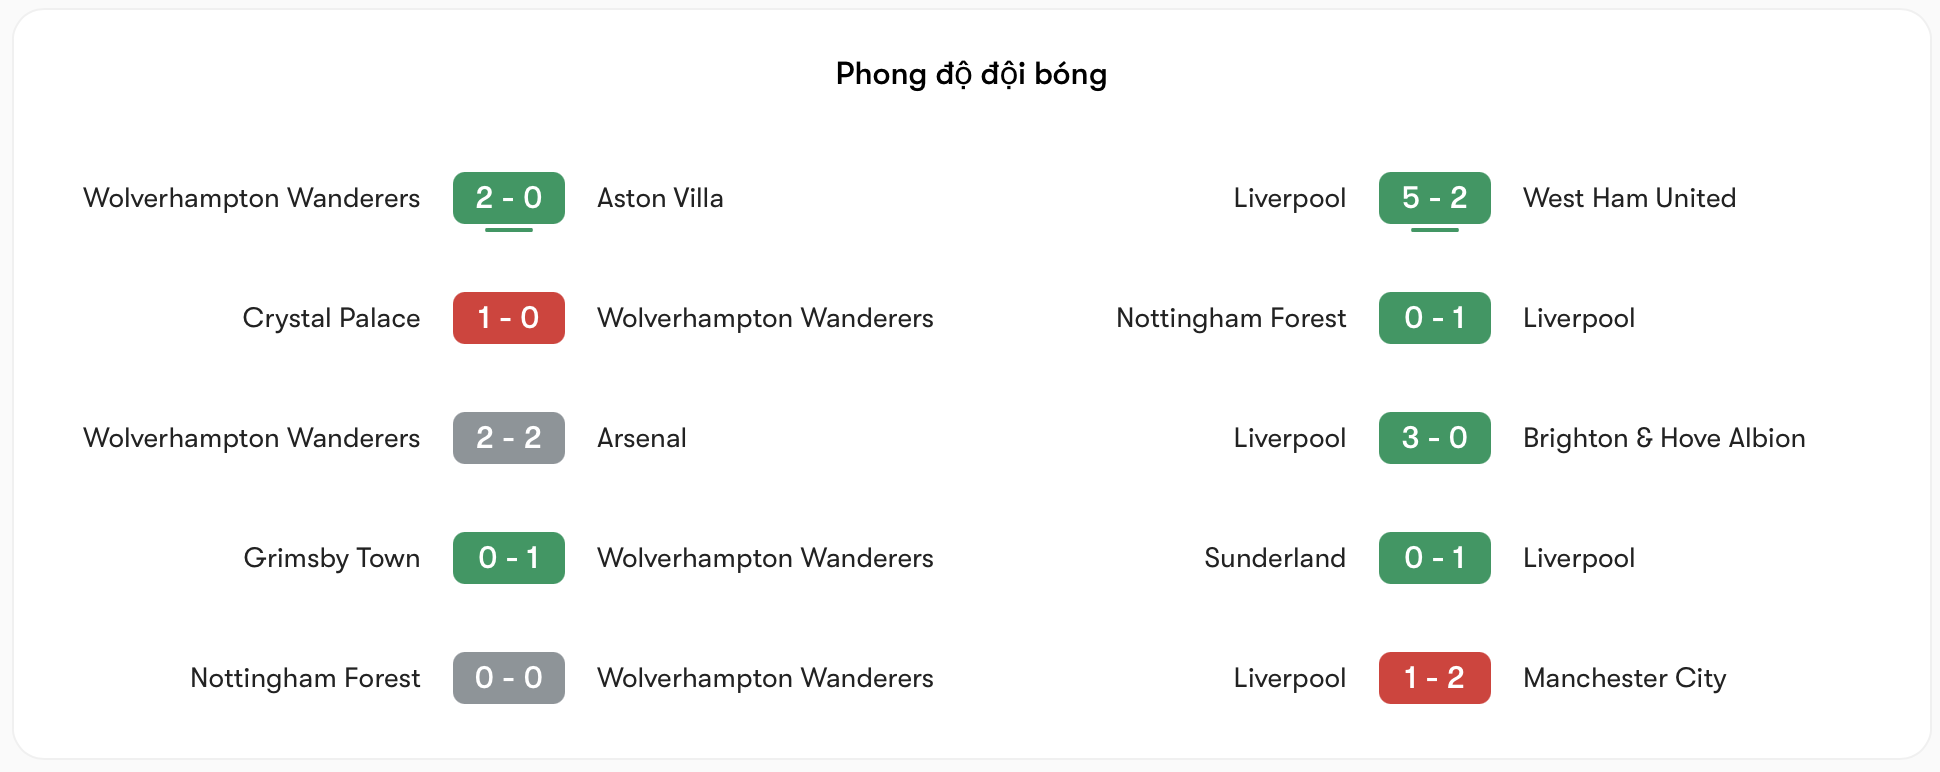Click the 0 - 0 Nottingham Forest draw badge
The width and height of the screenshot is (1940, 772).
(x=508, y=678)
